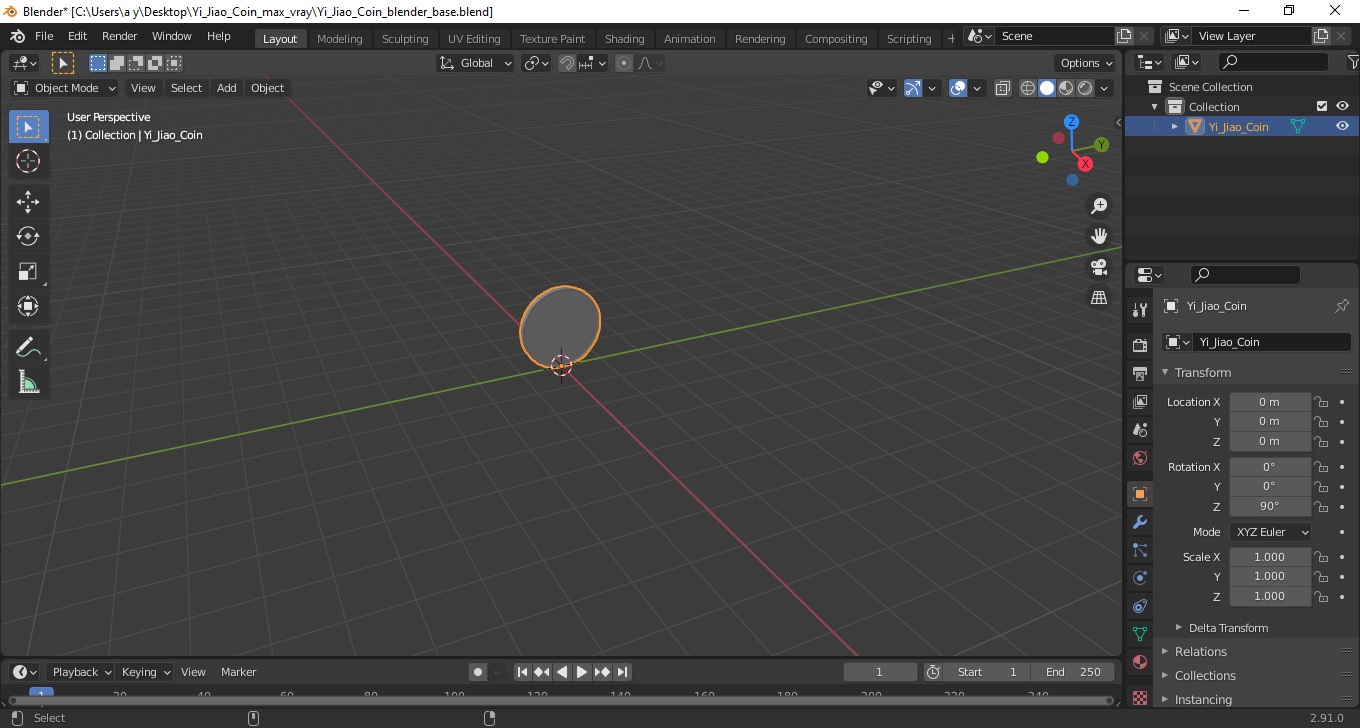Open the Object Constraints properties tab
Screen dimensions: 1360x728
point(1139,606)
